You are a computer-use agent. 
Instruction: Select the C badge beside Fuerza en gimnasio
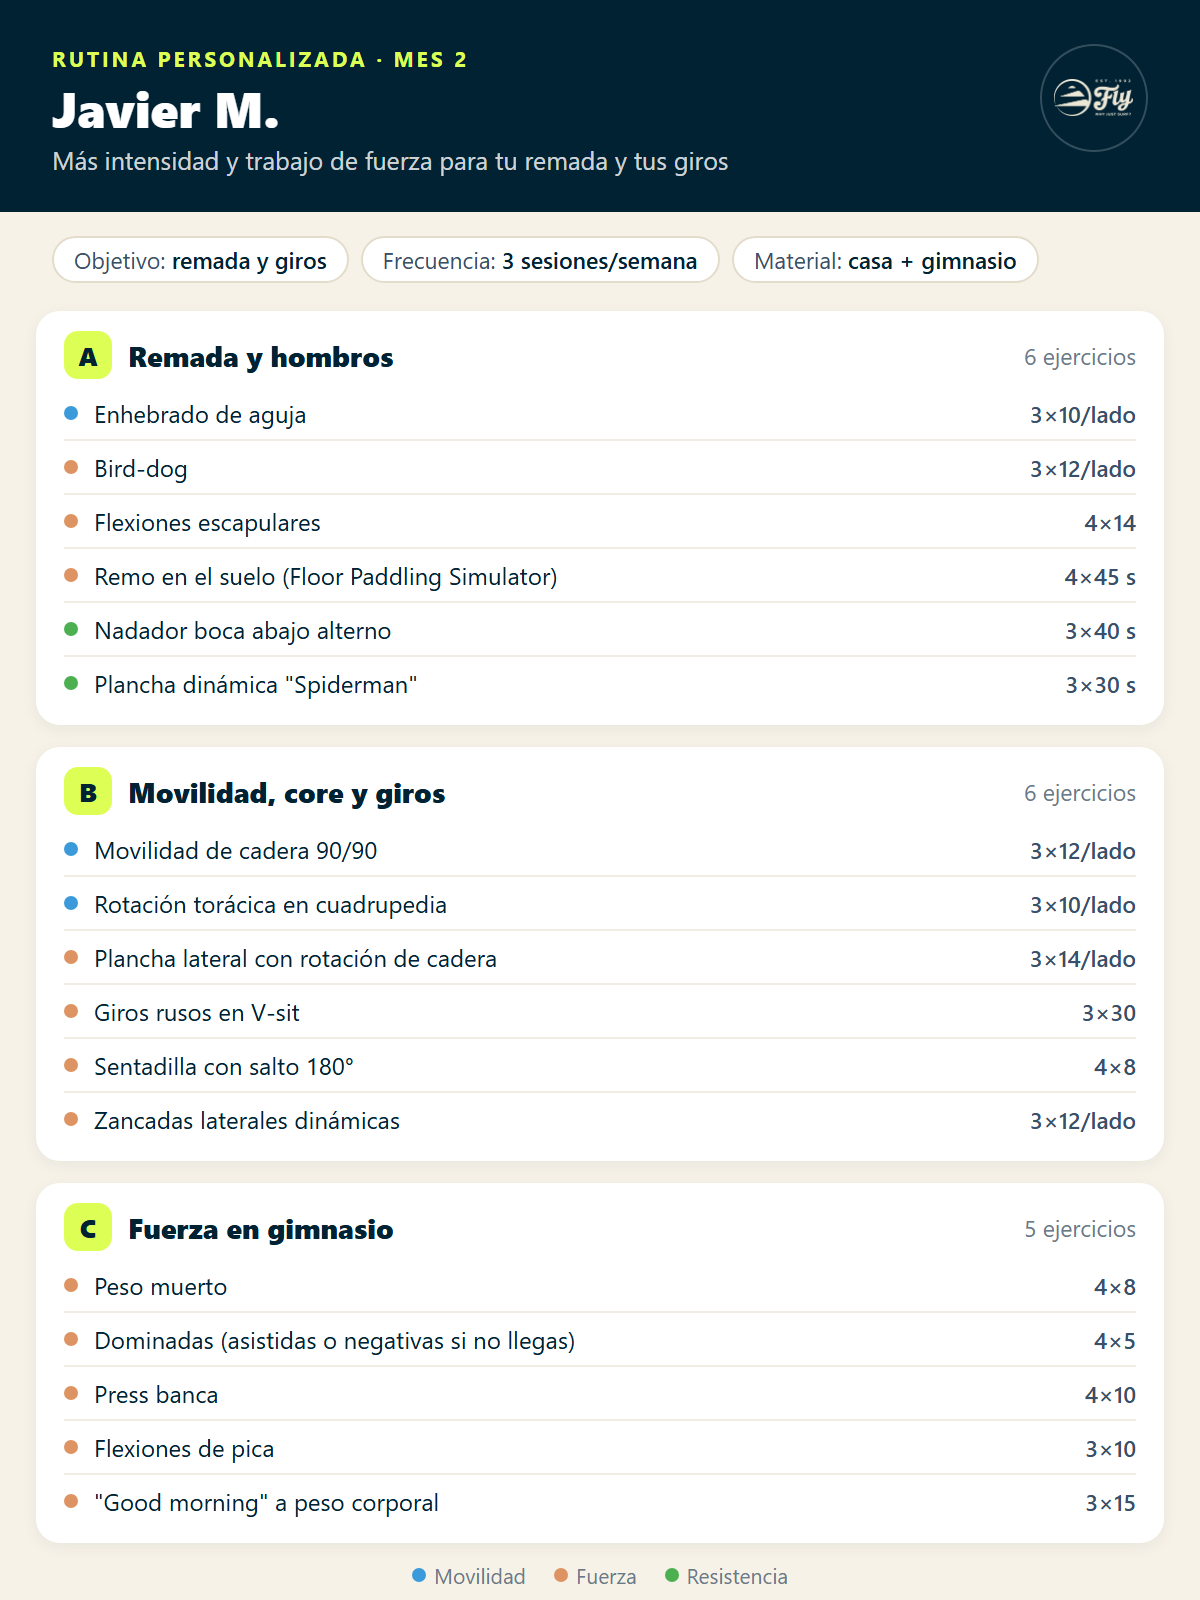click(88, 1228)
